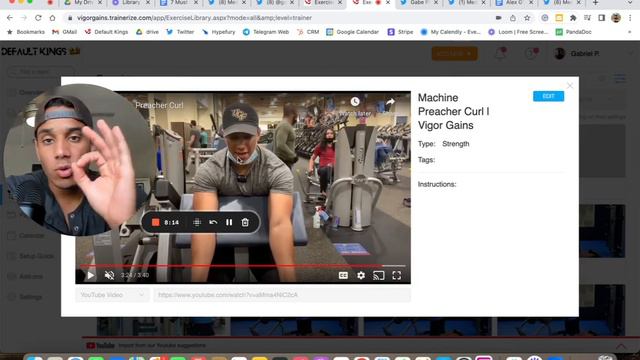Screen dimensions: 640x360
Task: Bookmark this page with the star icon
Action: click(x=527, y=18)
